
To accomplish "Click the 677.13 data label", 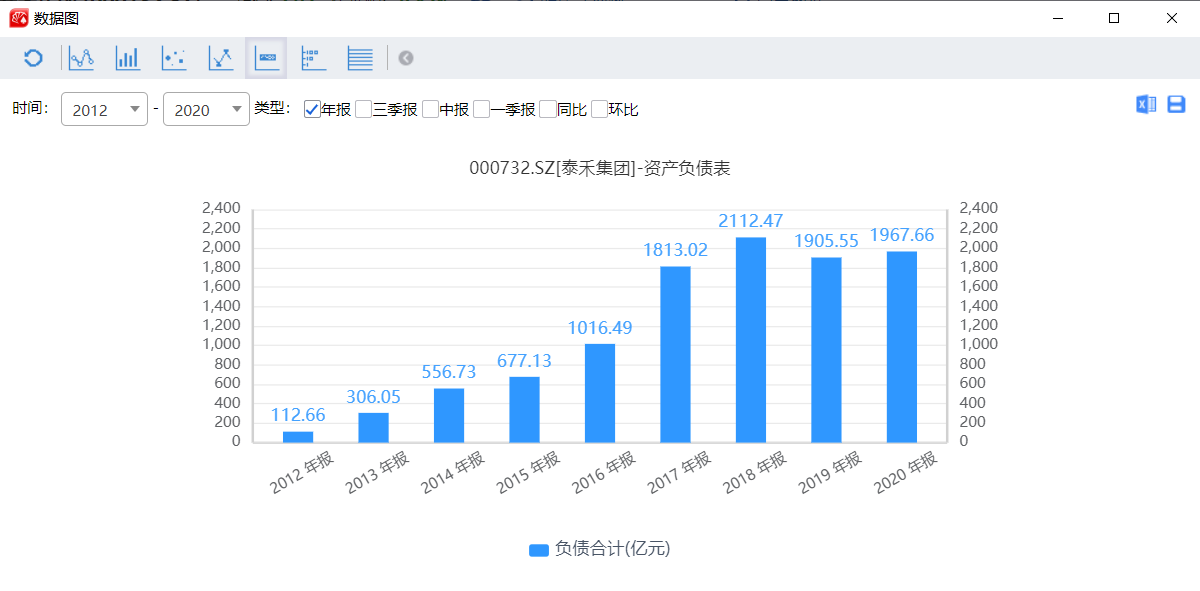I will coord(524,360).
